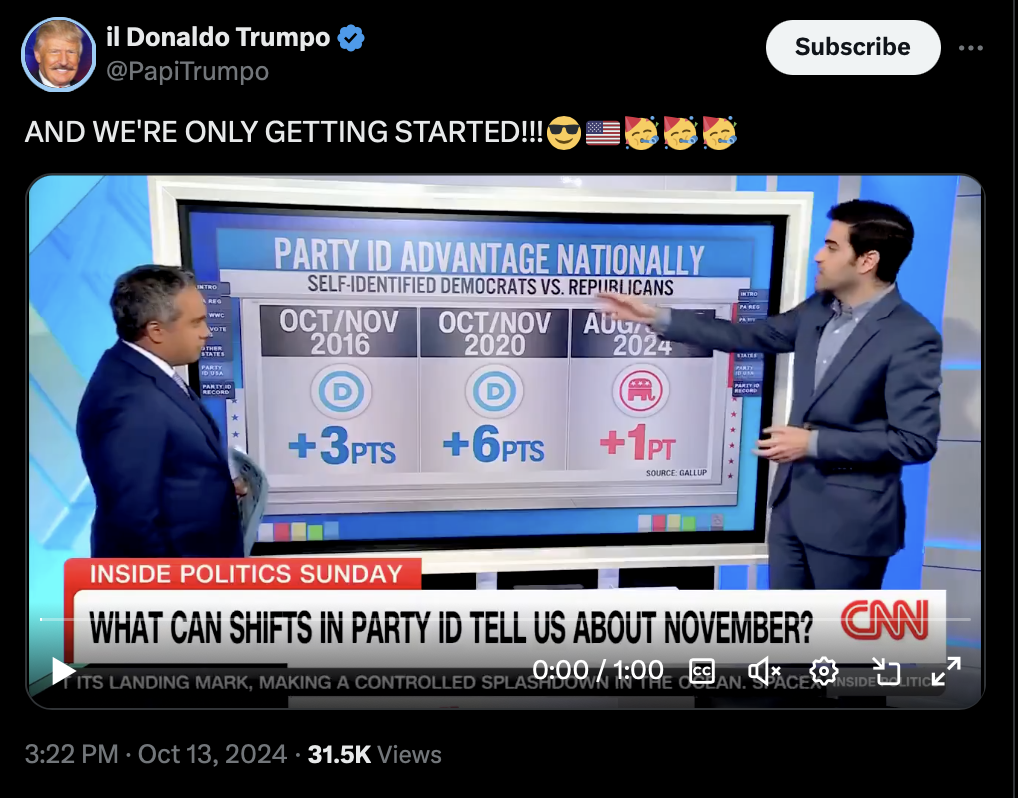Click the video time display 0:00 / 1:00

(x=598, y=670)
